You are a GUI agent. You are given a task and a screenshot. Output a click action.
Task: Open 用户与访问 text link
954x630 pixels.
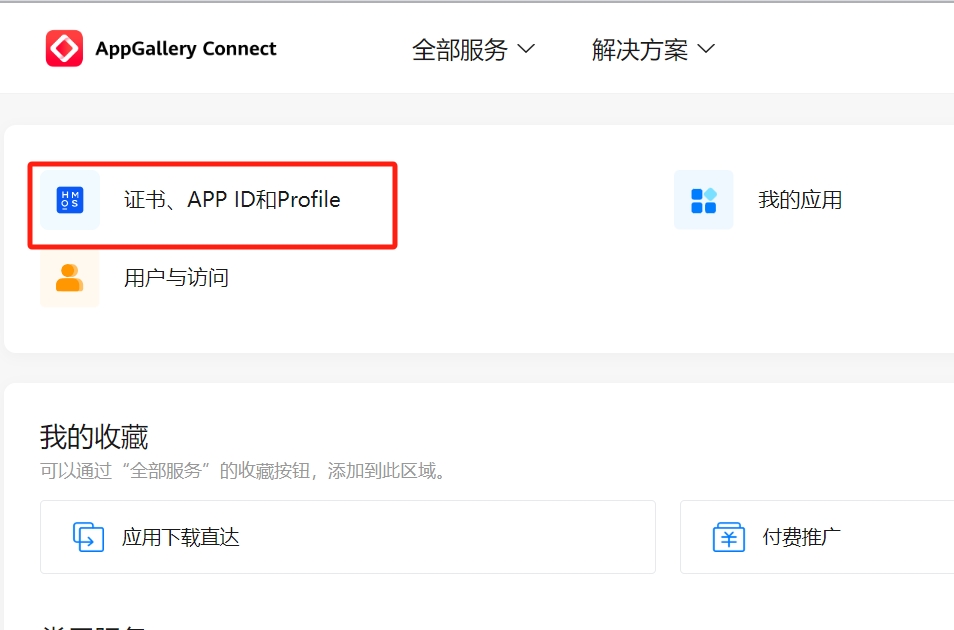point(176,278)
